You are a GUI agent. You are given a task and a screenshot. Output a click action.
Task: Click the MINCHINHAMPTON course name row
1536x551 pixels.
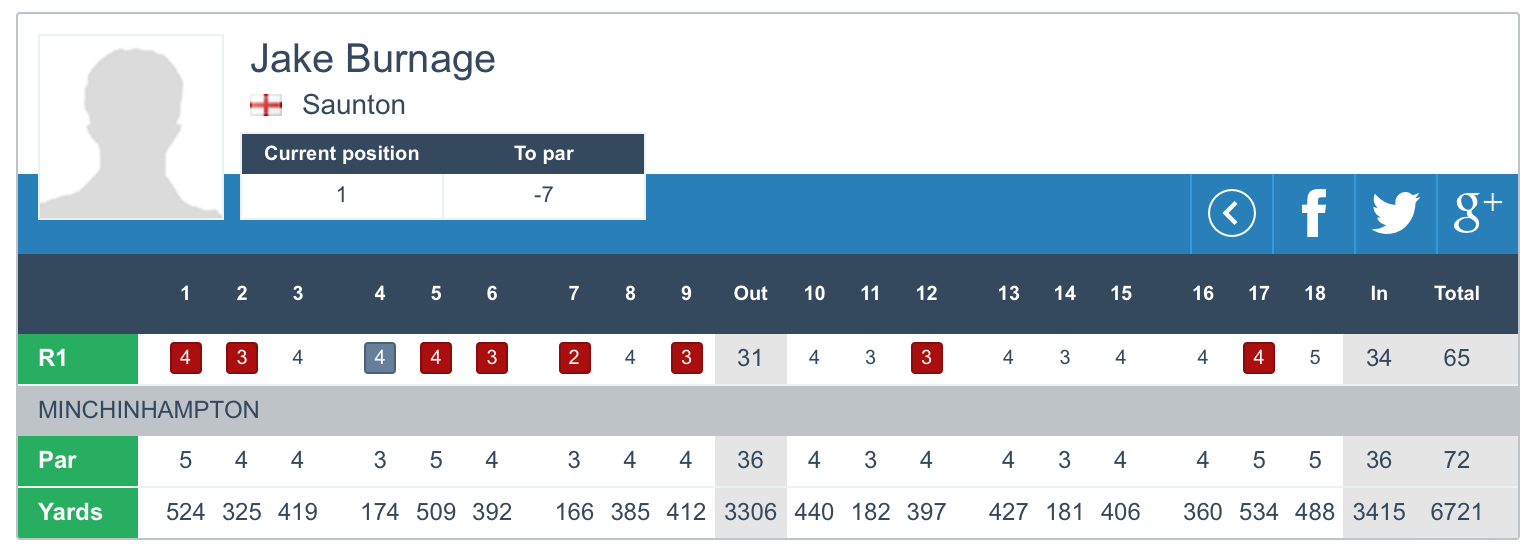[x=148, y=410]
